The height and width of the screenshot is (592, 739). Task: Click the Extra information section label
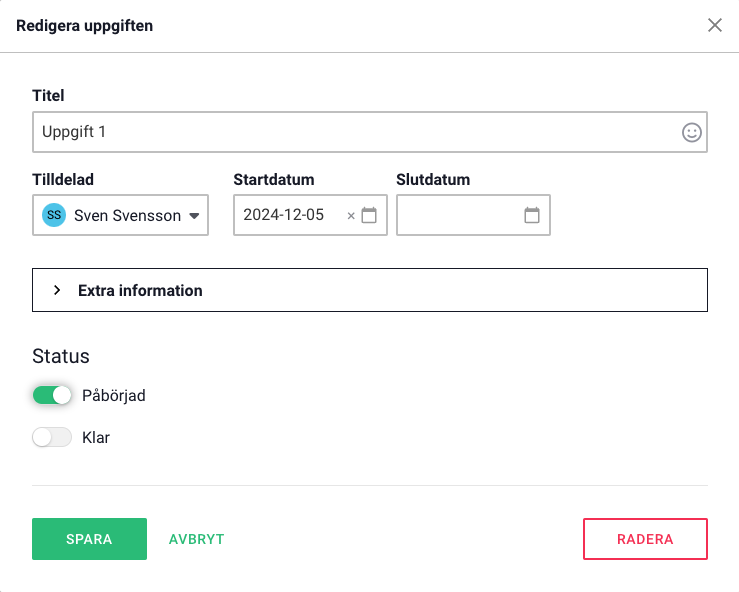140,291
